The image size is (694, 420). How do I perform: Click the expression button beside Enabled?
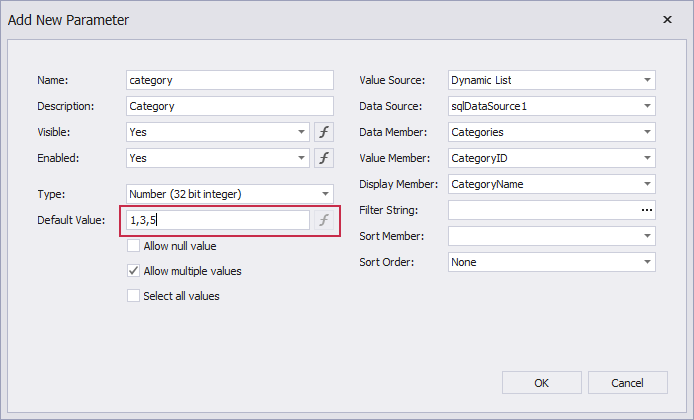tap(324, 158)
